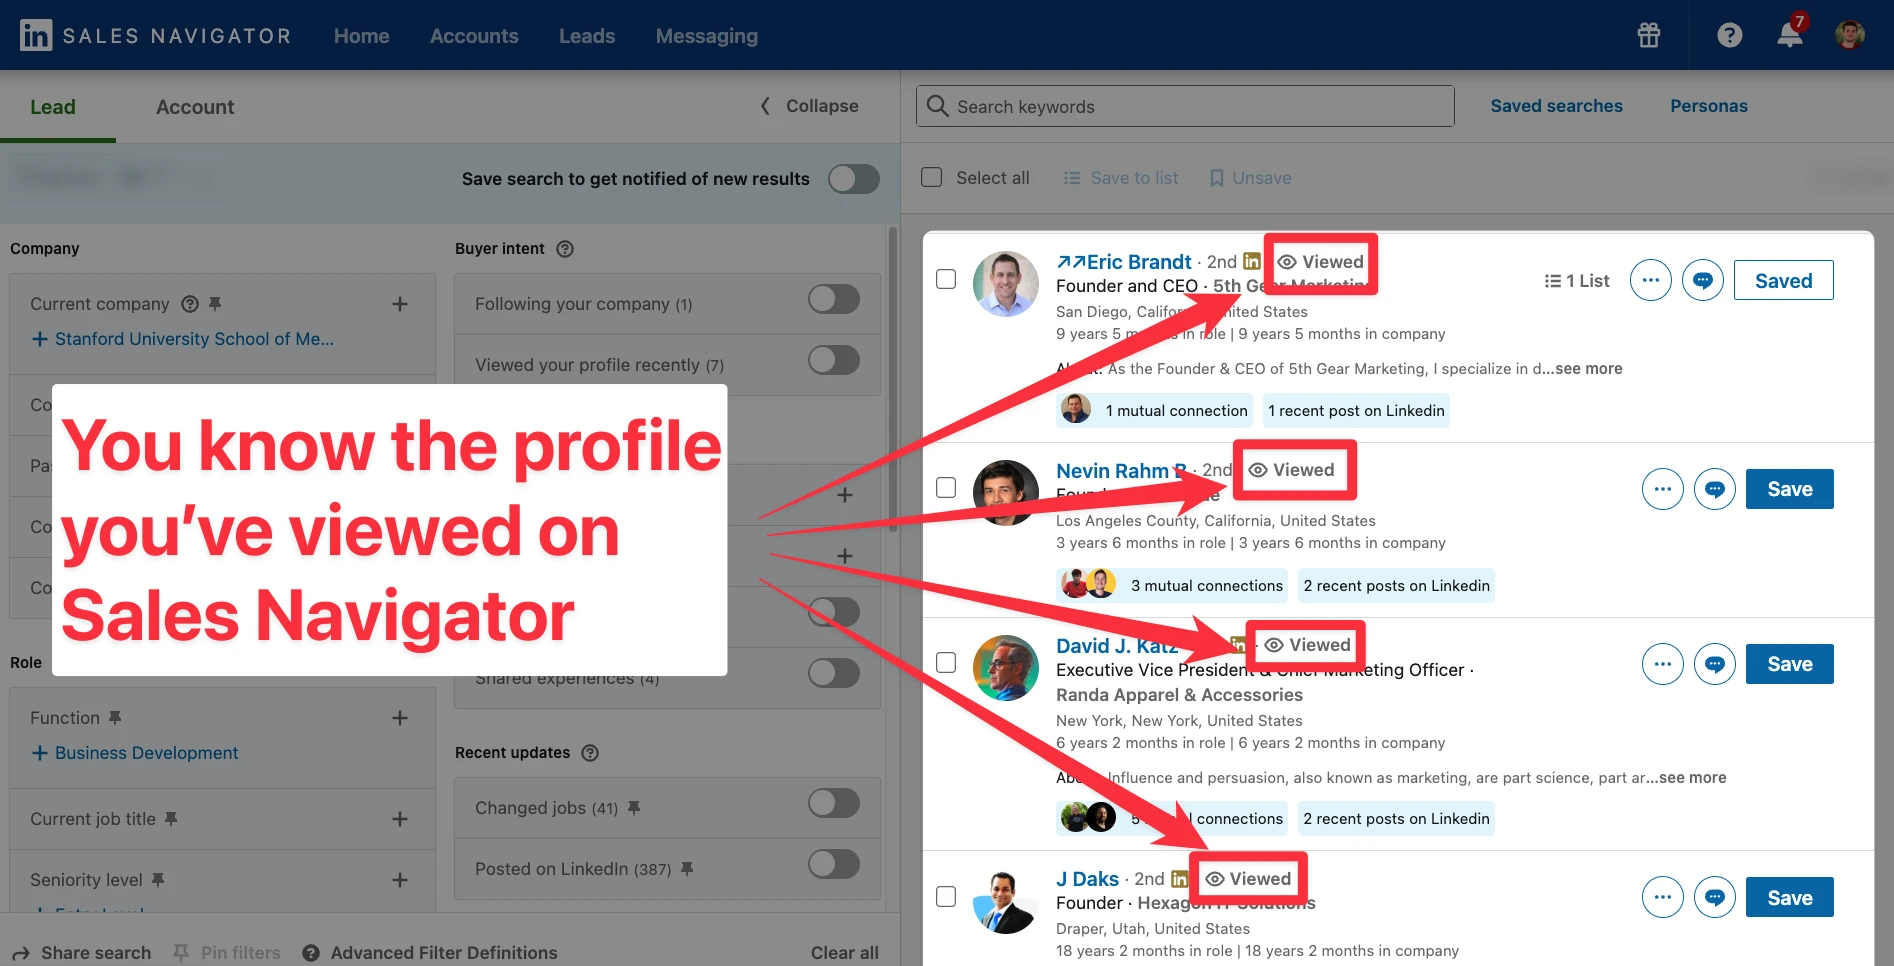Image resolution: width=1894 pixels, height=966 pixels.
Task: Expand the Function filter
Action: click(400, 718)
